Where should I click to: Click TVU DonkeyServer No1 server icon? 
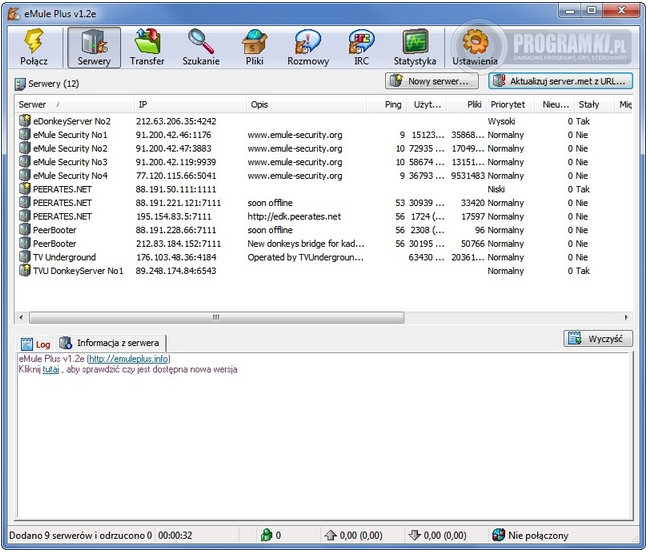(x=25, y=270)
